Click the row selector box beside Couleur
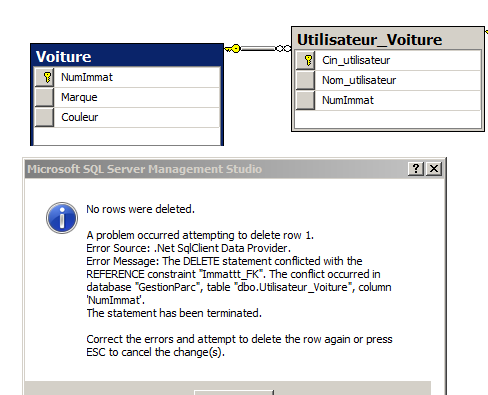The image size is (488, 395). (44, 117)
